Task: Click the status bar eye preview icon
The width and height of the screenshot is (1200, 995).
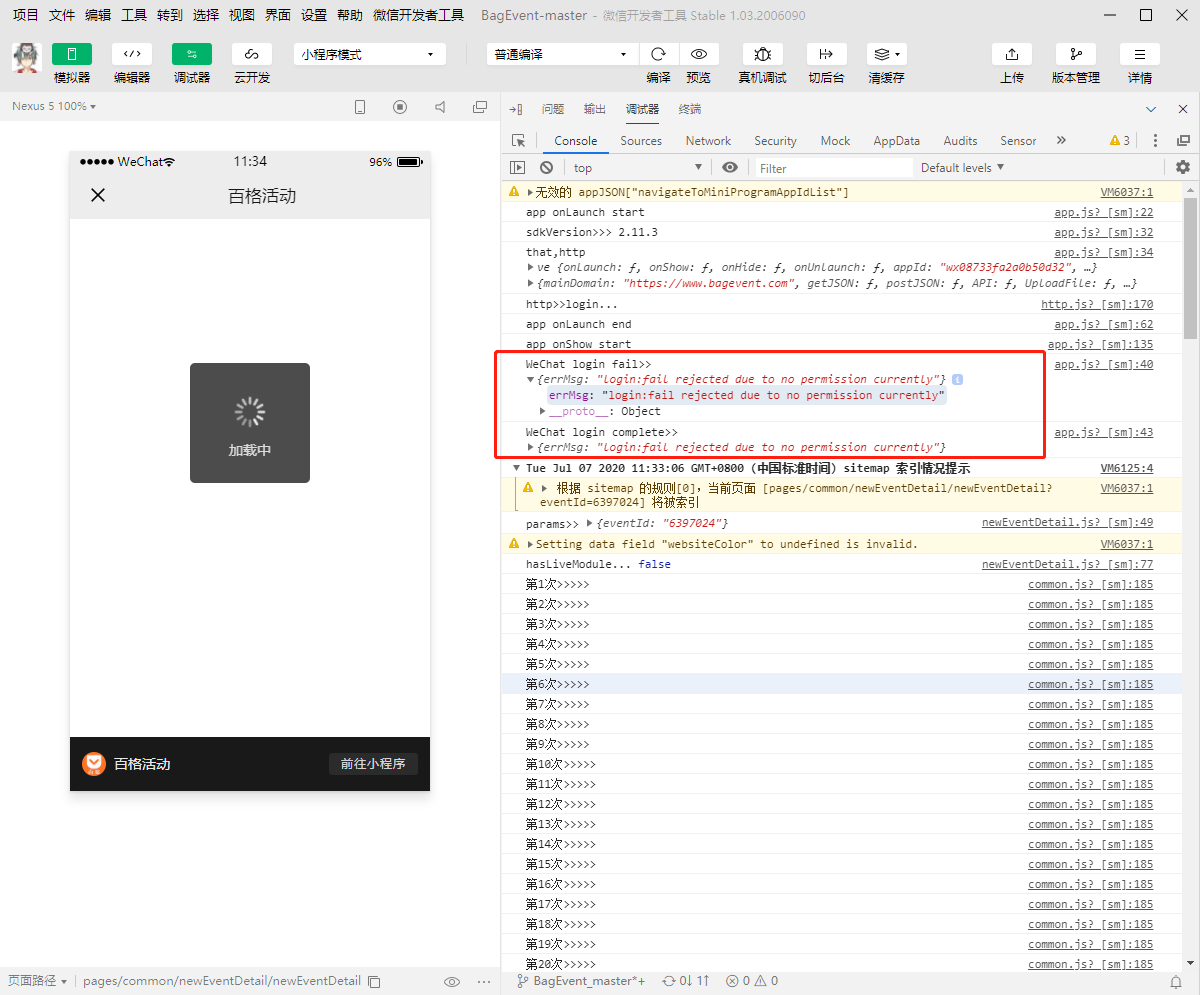Action: (452, 982)
